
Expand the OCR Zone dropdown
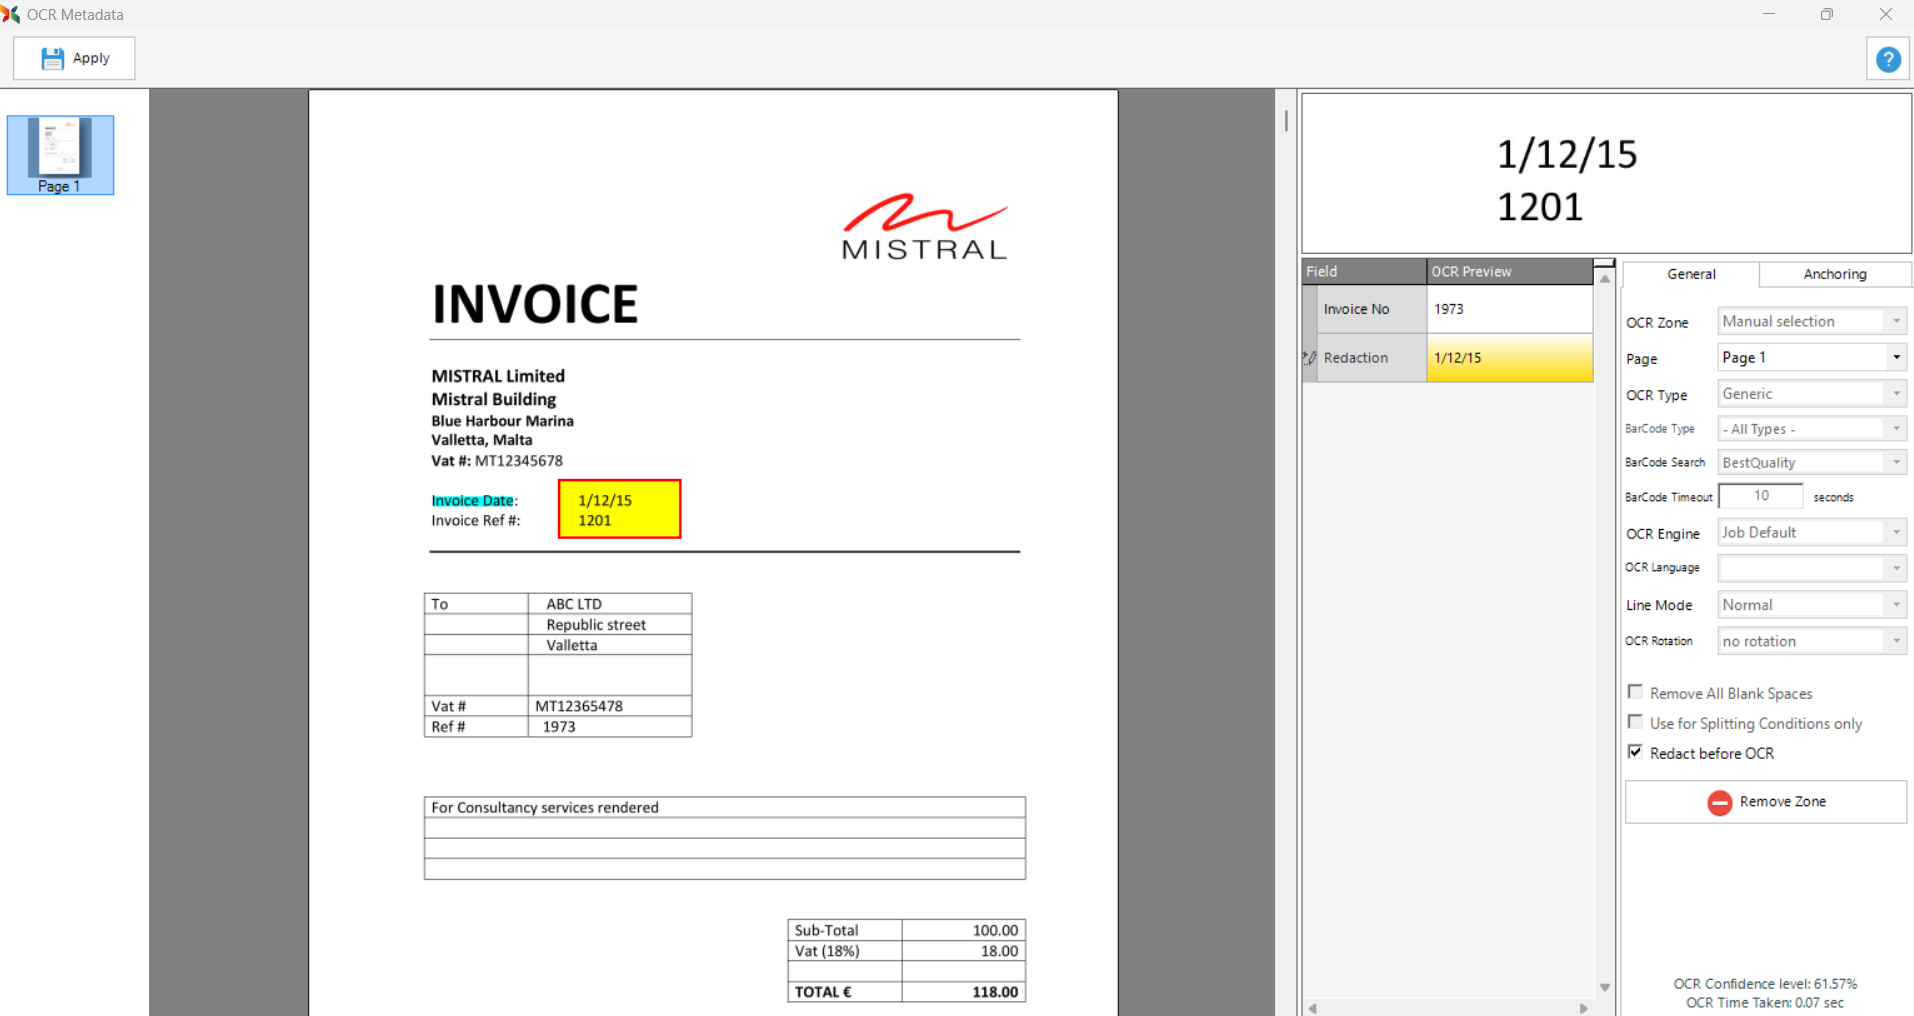[1895, 321]
